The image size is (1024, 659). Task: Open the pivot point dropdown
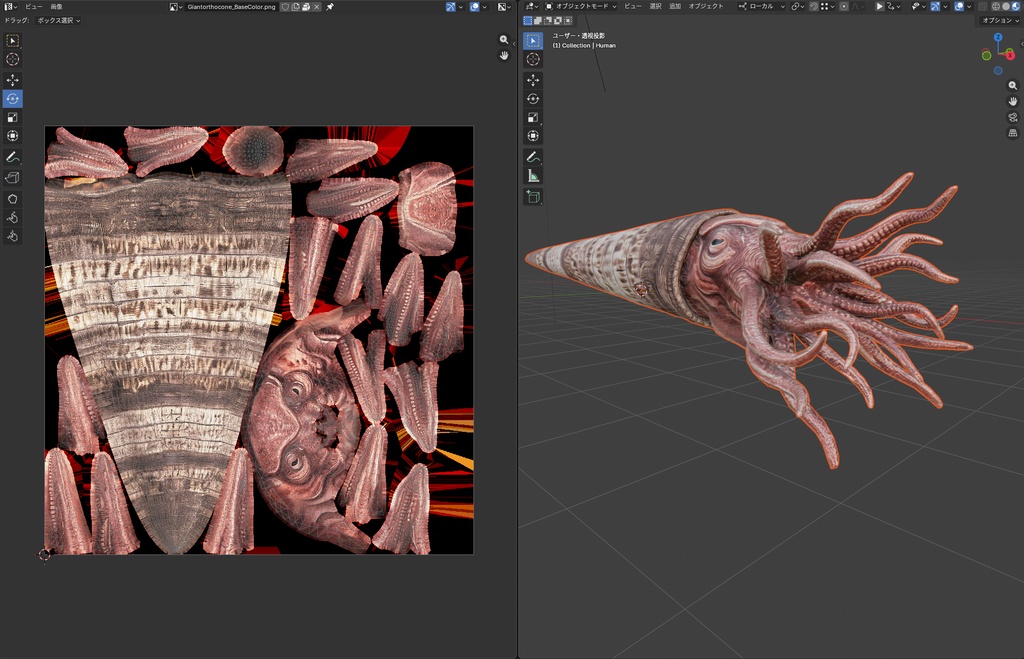click(x=797, y=7)
